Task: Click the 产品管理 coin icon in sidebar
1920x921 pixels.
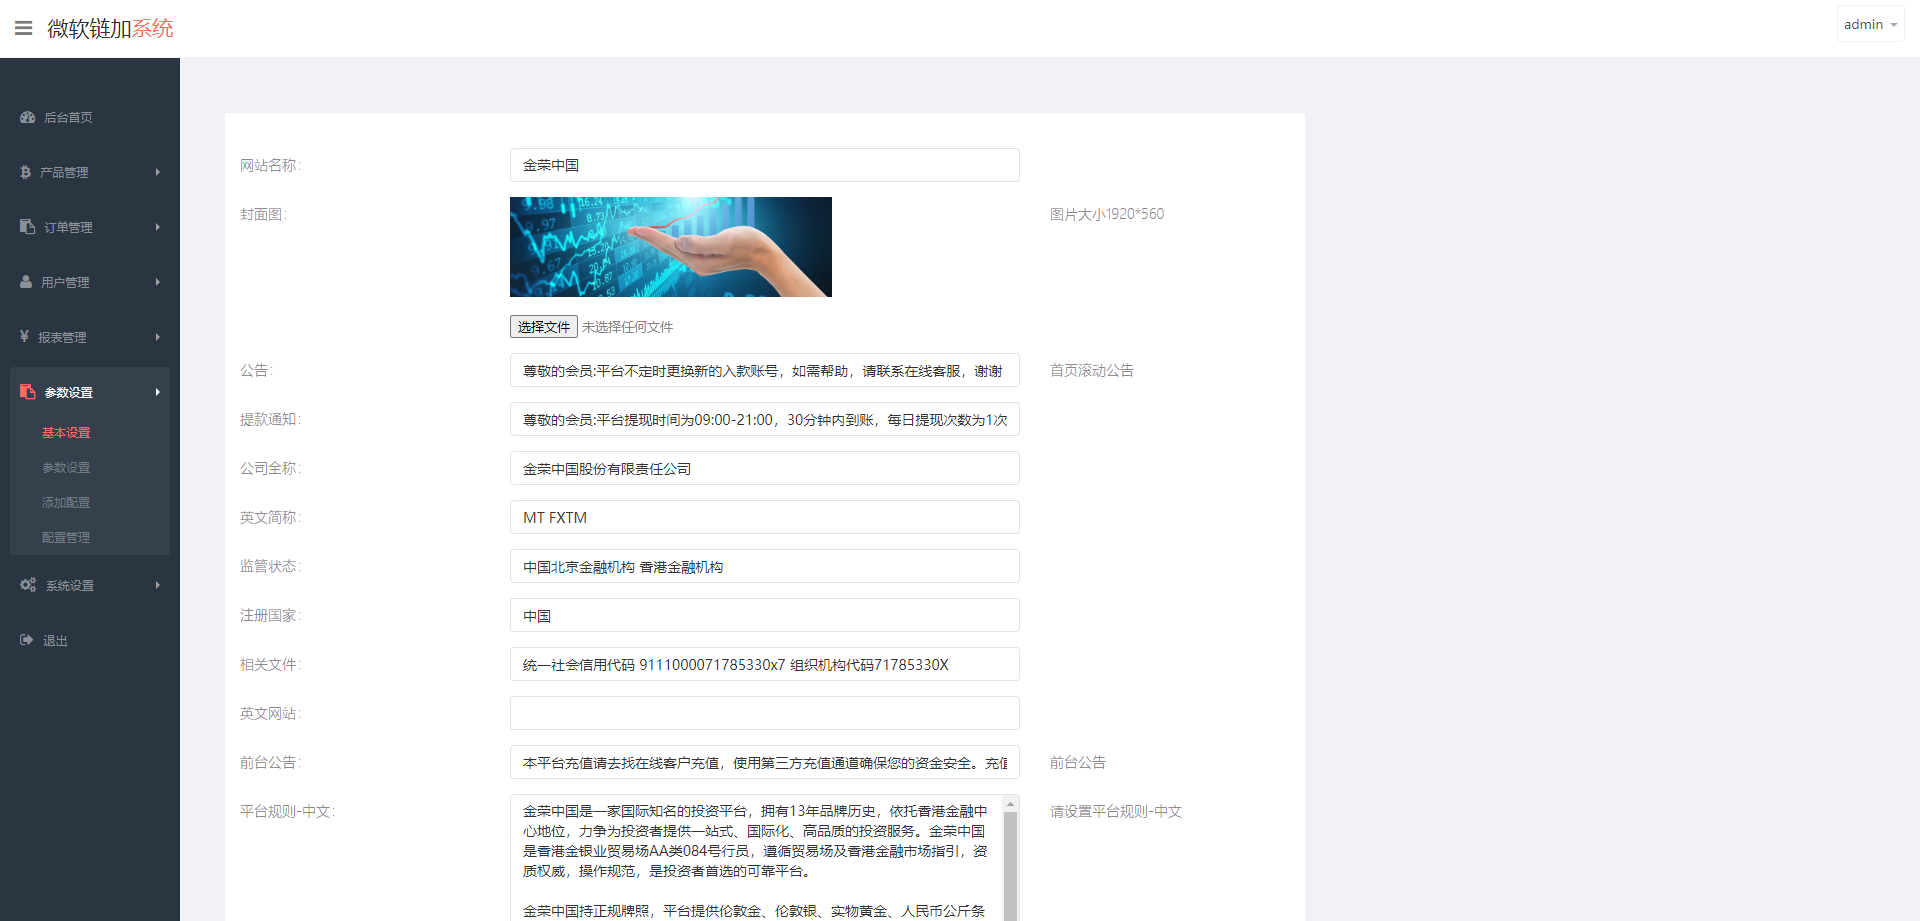Action: coord(25,172)
